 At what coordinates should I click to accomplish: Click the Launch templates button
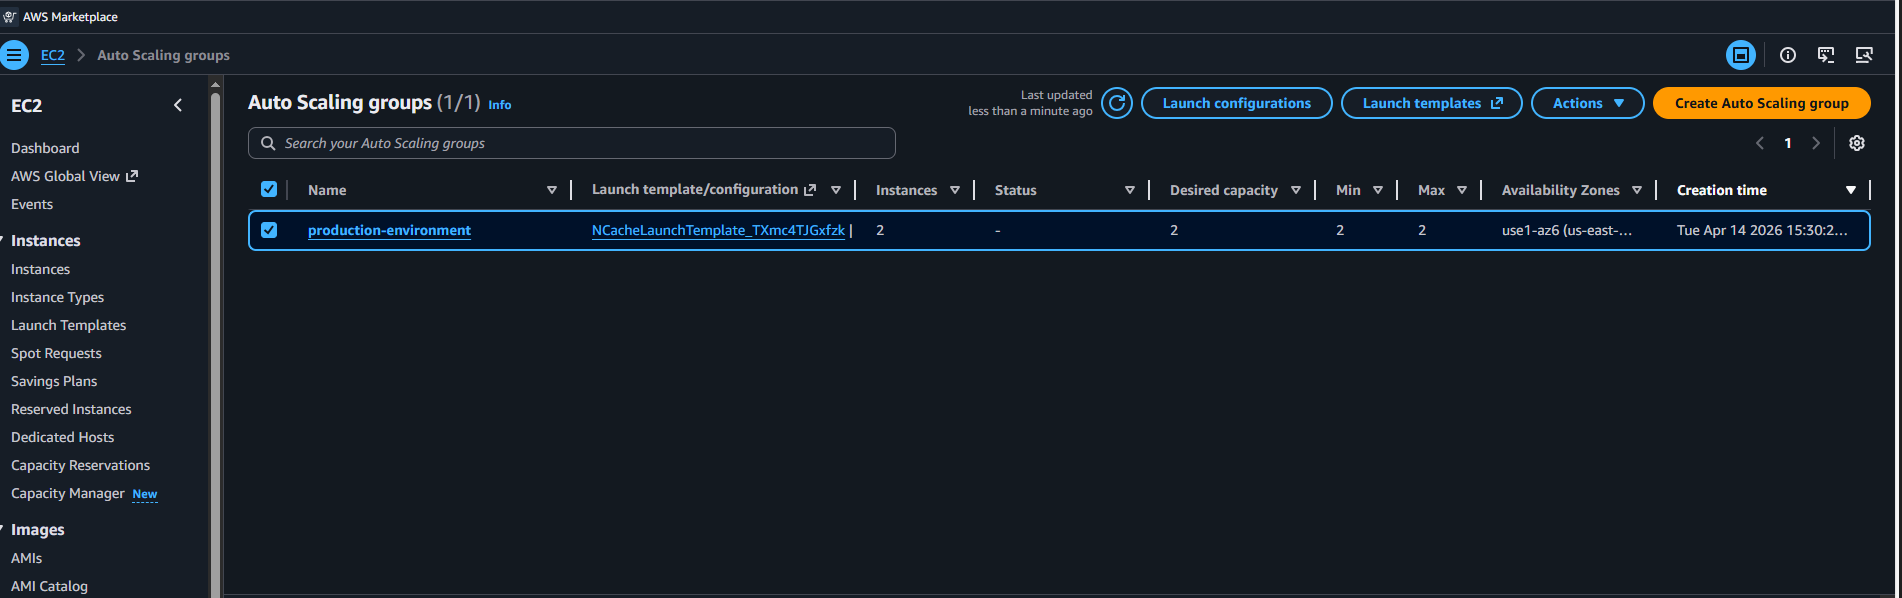tap(1431, 103)
